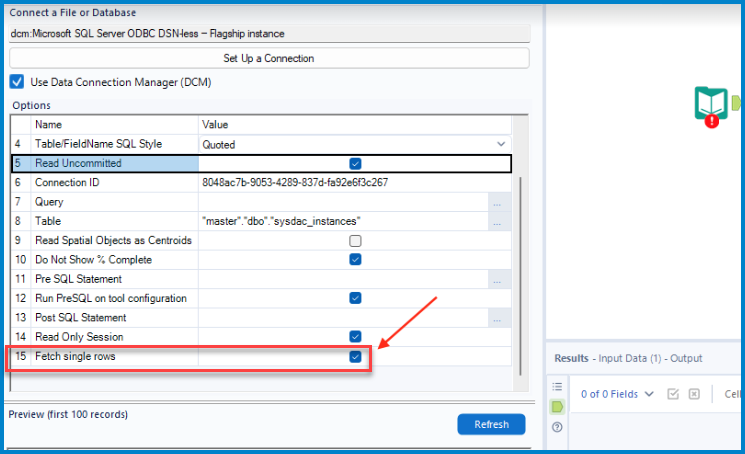Toggle the Read Uncommitted checkbox
The height and width of the screenshot is (454, 745).
coord(355,164)
